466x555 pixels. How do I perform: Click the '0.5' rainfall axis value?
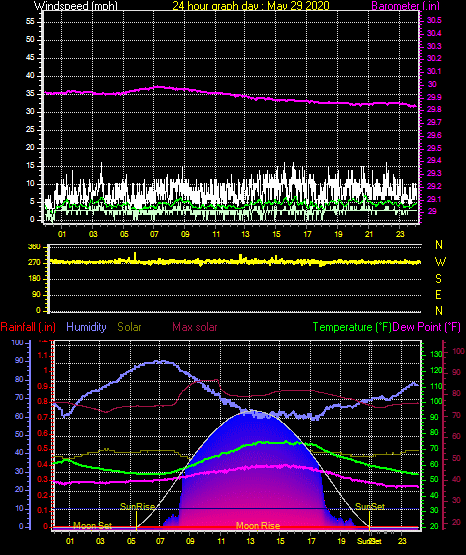click(42, 448)
